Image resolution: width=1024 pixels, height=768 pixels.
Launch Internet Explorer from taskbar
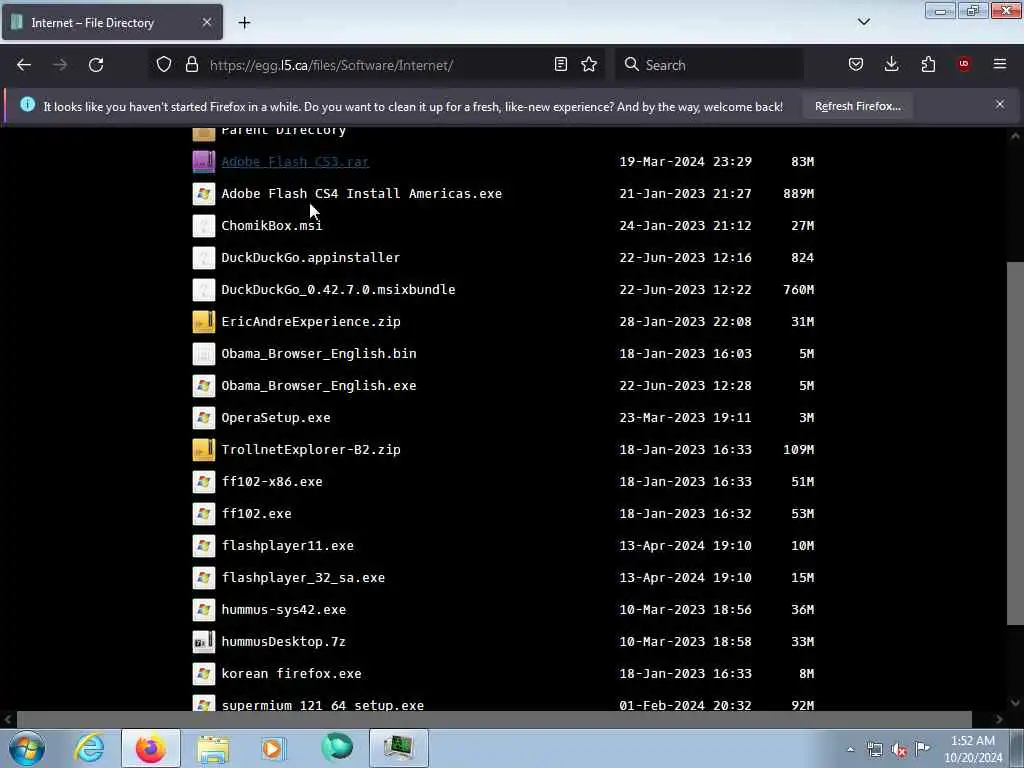point(89,748)
